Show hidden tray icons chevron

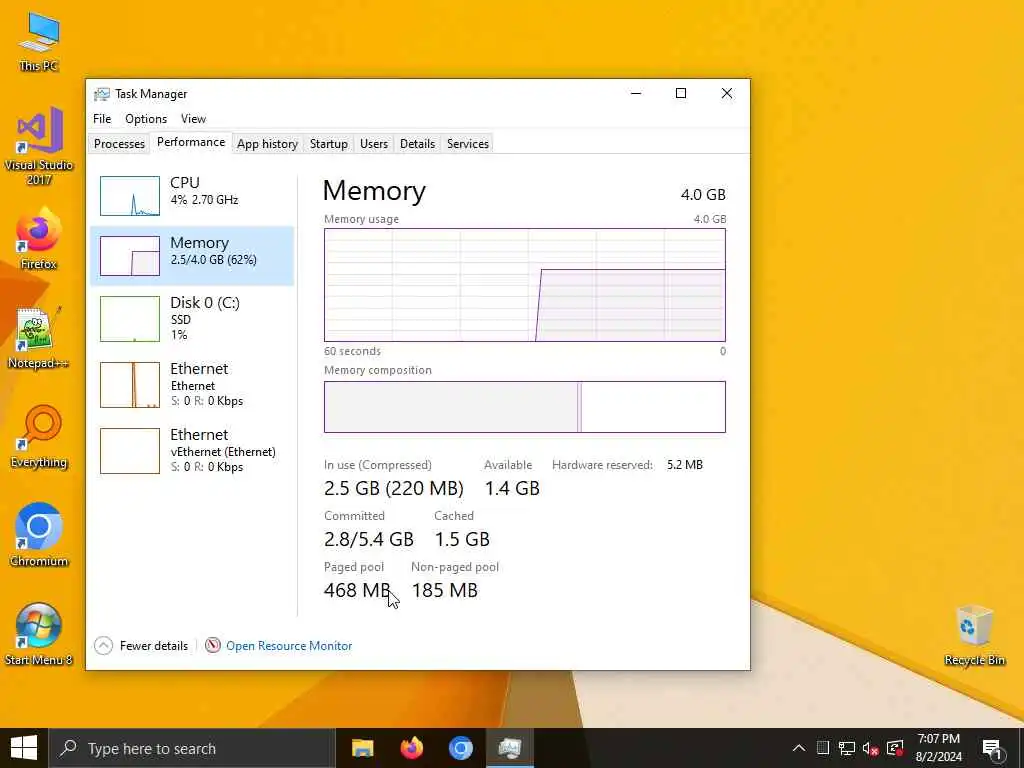click(799, 748)
